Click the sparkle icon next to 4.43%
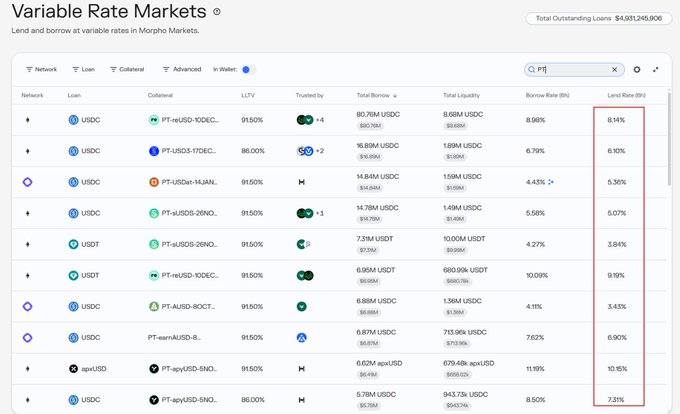 (x=551, y=182)
